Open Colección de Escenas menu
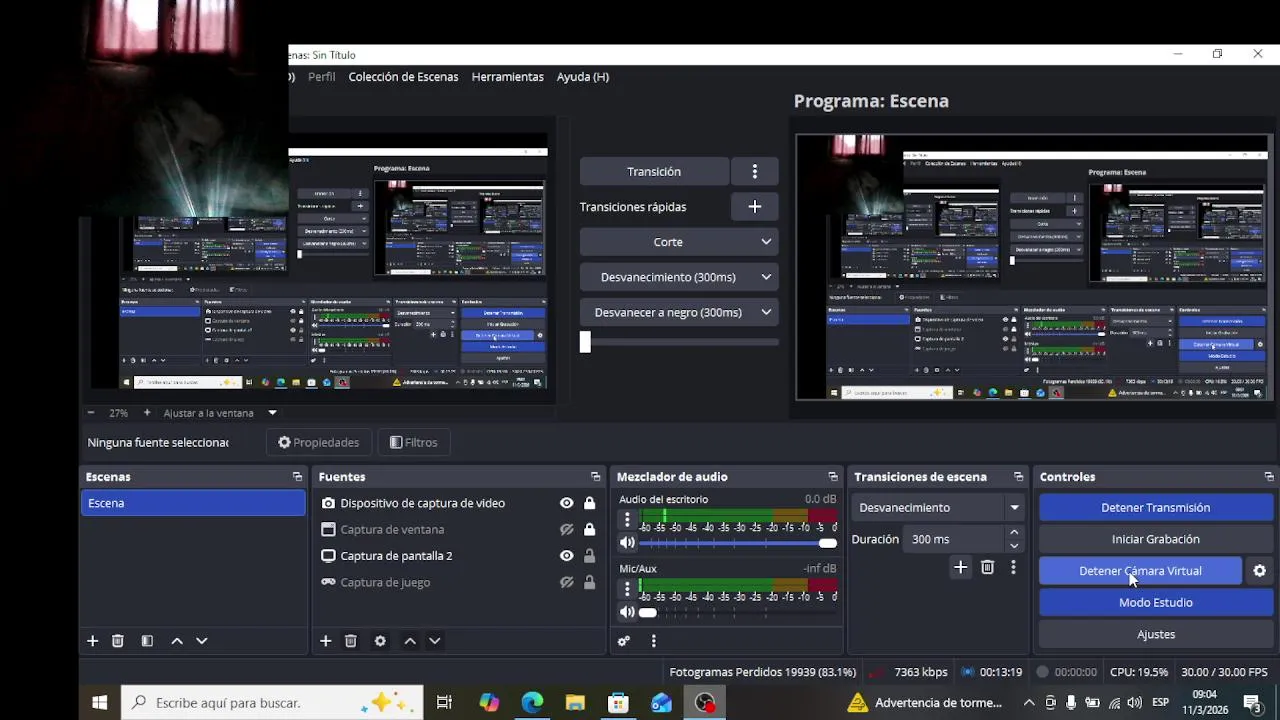The width and height of the screenshot is (1280, 720). [403, 77]
